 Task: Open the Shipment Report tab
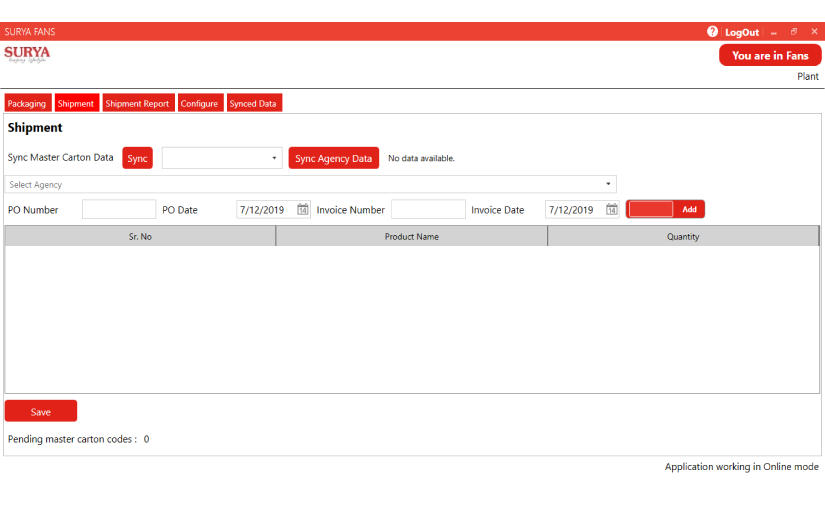[x=138, y=103]
